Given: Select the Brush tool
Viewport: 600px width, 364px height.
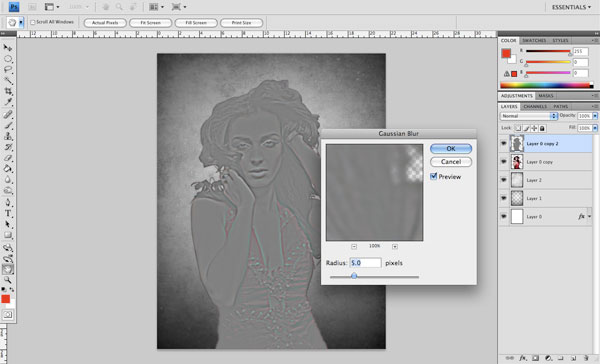Looking at the screenshot, I should pyautogui.click(x=8, y=126).
